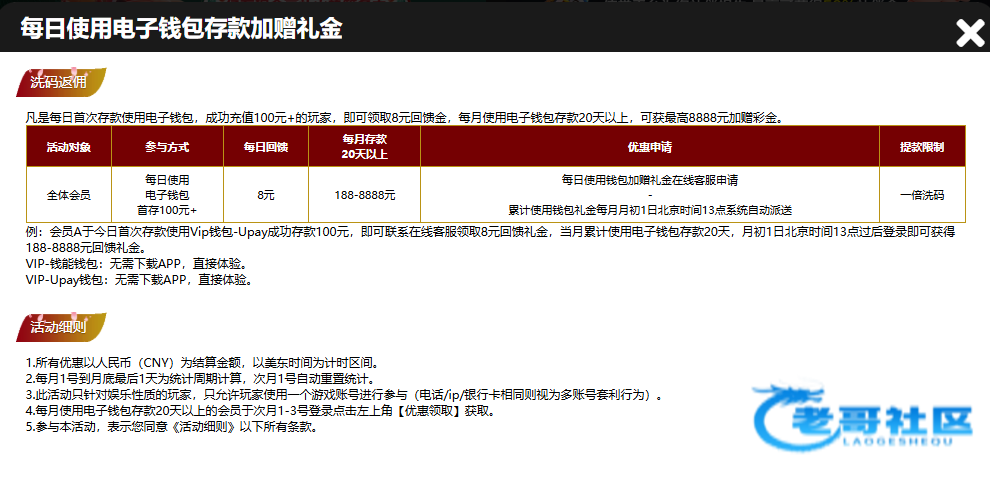Click the VIP-钱能钱包 description line
The image size is (990, 479).
[x=135, y=264]
